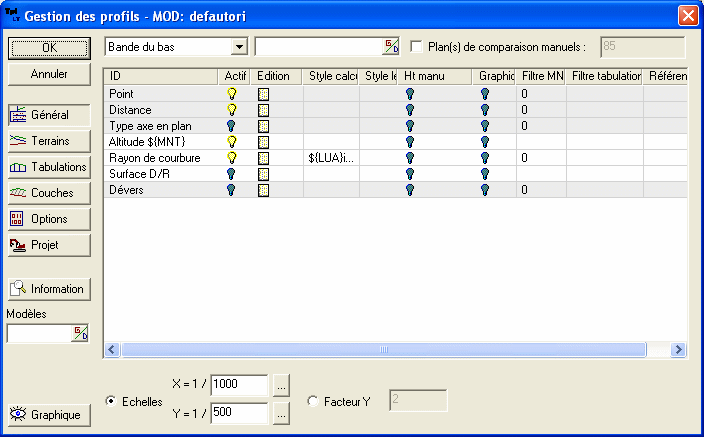Click the picker icon beside top text field
704x437 pixels.
(391, 46)
